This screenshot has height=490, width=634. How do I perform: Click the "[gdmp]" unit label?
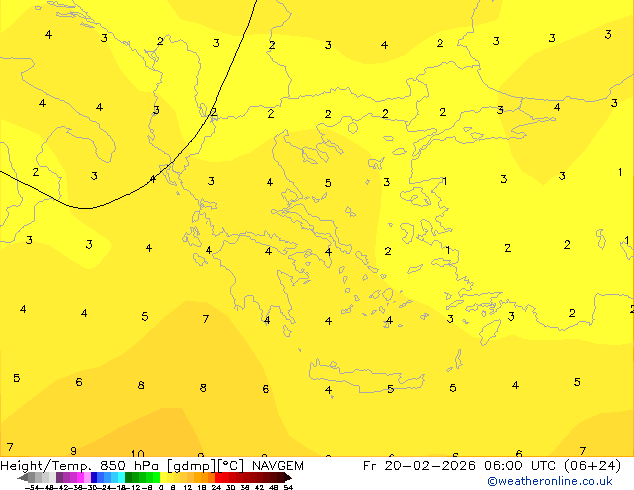click(192, 466)
